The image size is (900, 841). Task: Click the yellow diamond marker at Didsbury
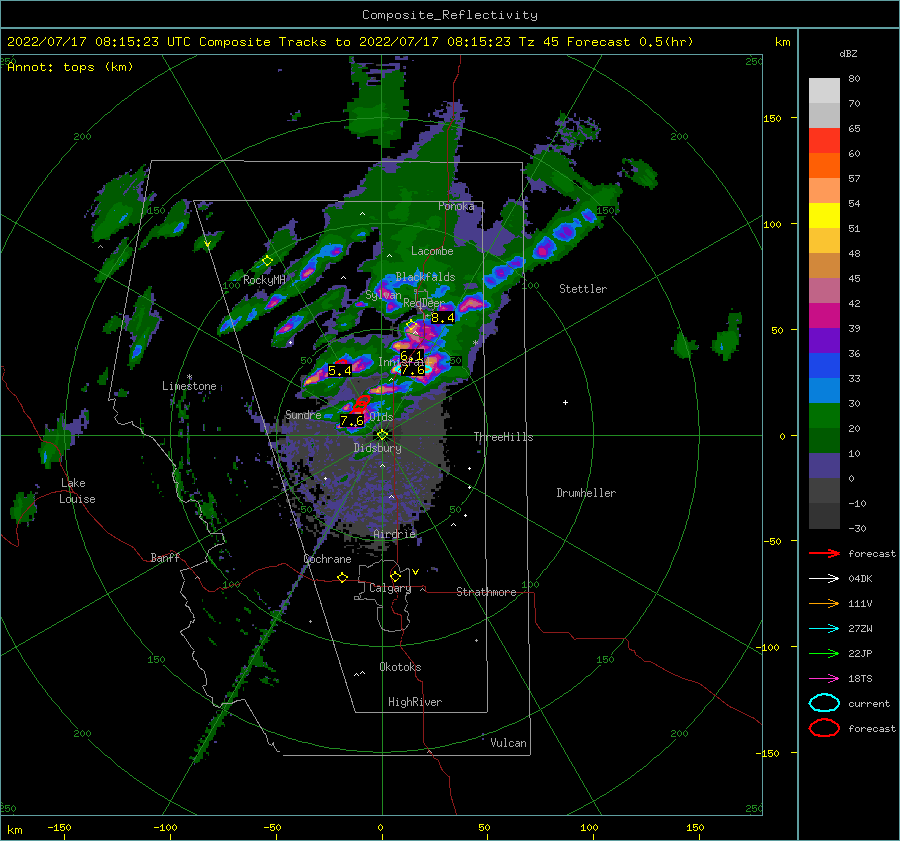382,435
